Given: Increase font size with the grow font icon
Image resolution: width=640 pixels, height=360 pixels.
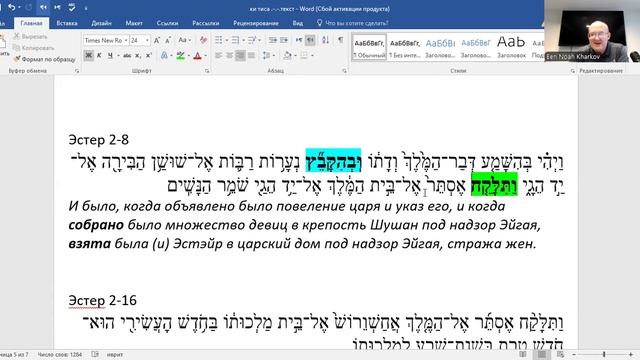Looking at the screenshot, I should pyautogui.click(x=157, y=40).
